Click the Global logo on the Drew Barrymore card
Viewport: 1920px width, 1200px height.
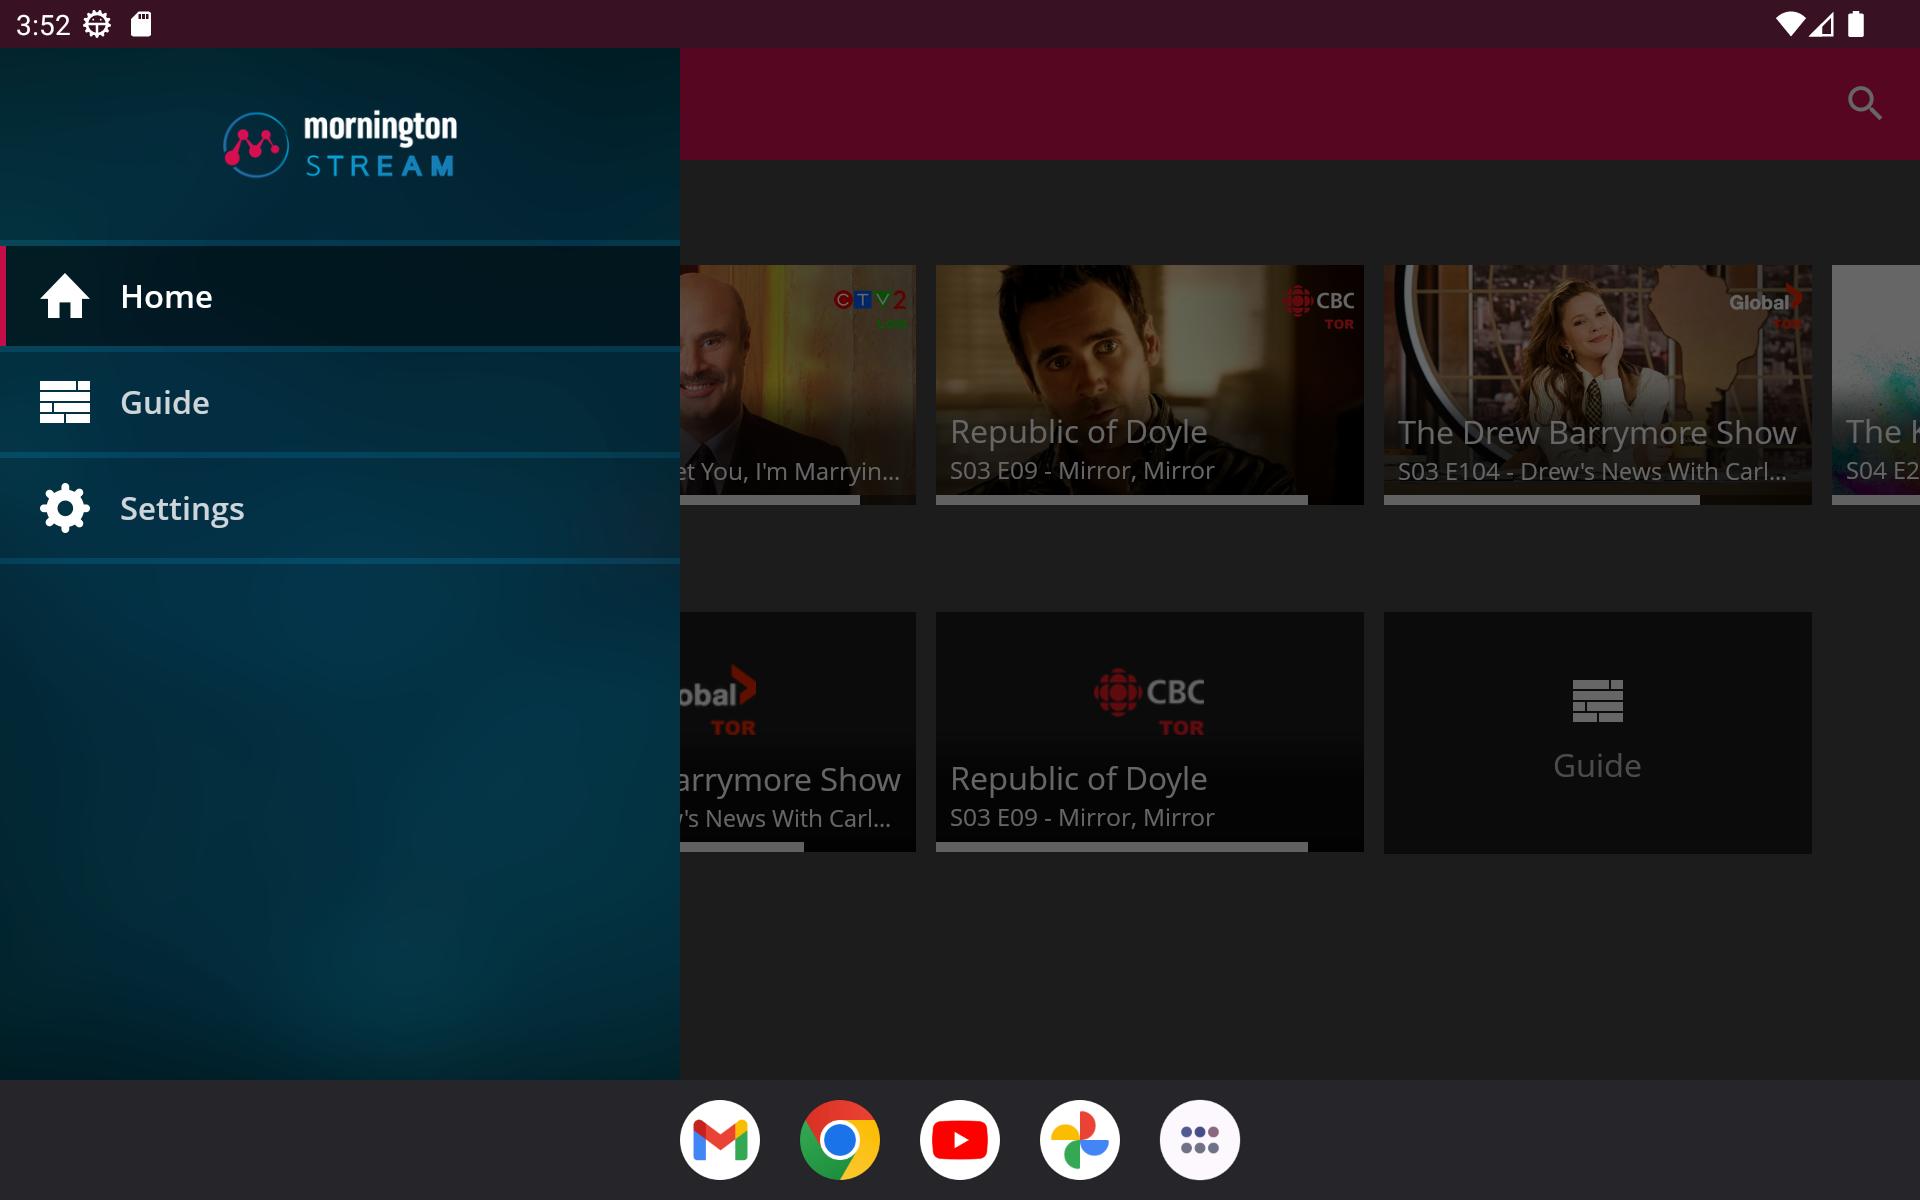click(x=1766, y=306)
